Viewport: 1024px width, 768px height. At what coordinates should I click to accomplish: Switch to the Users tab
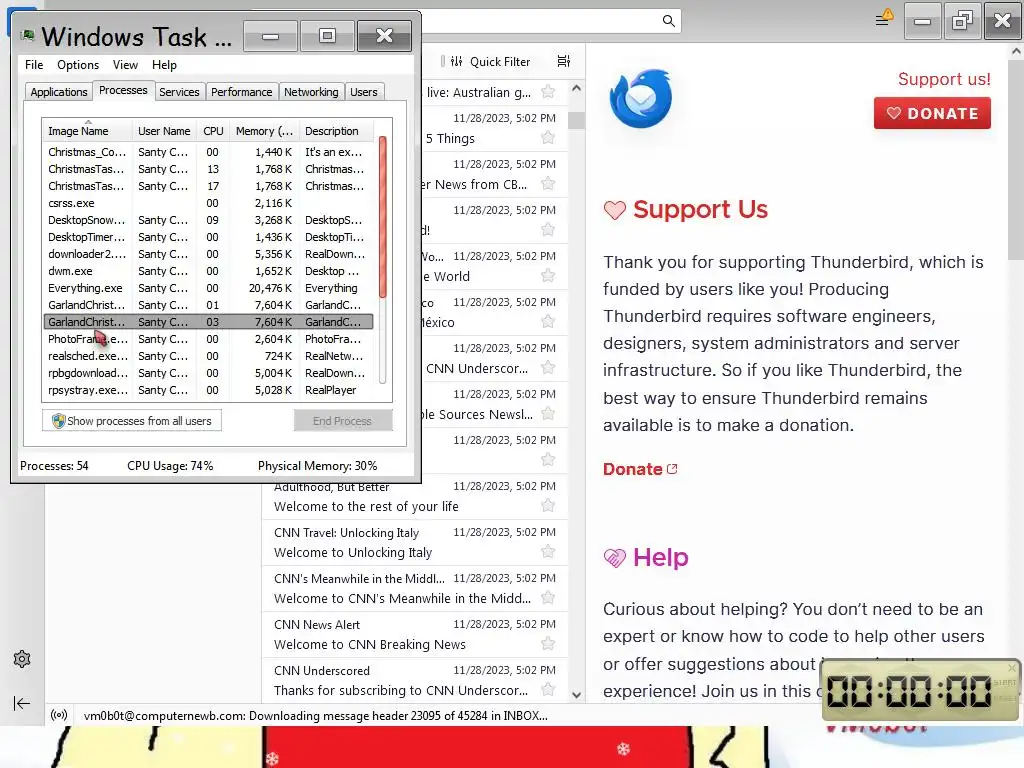pos(364,92)
